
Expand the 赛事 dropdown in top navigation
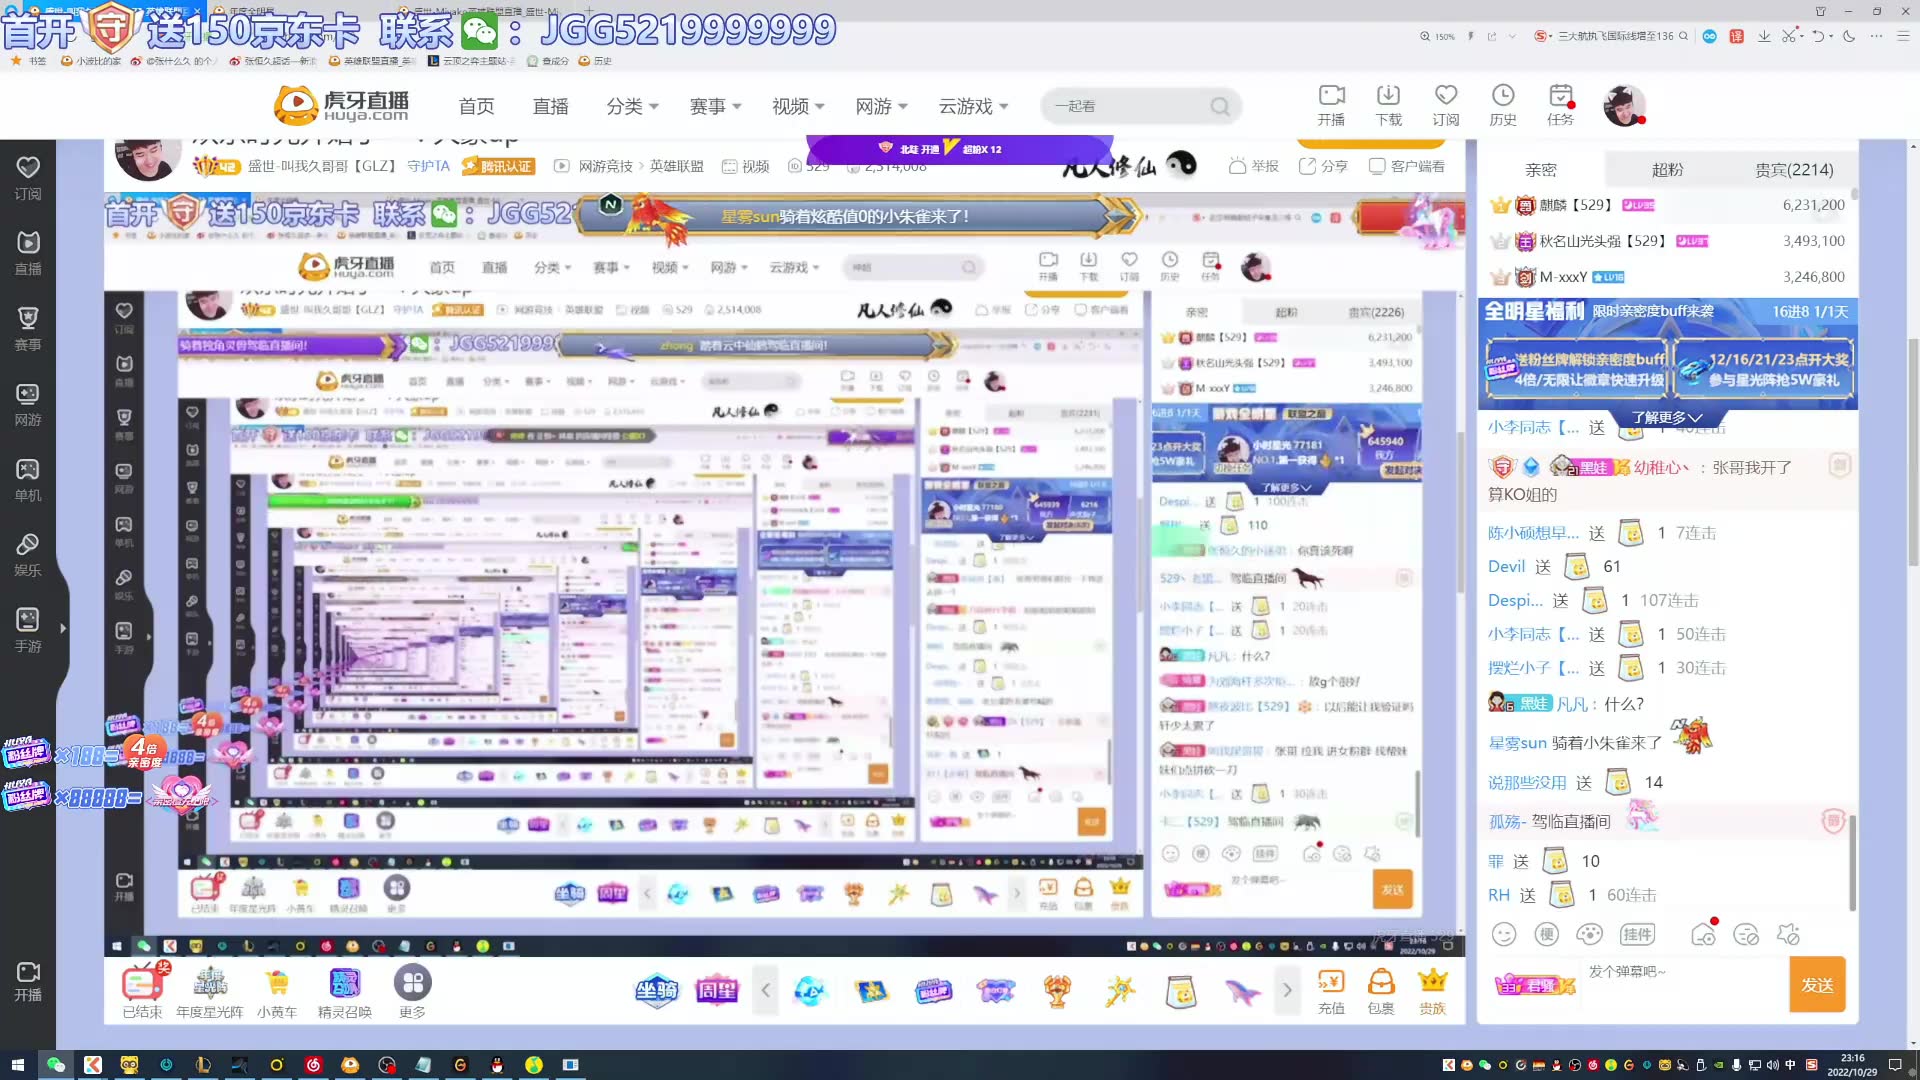[x=715, y=106]
